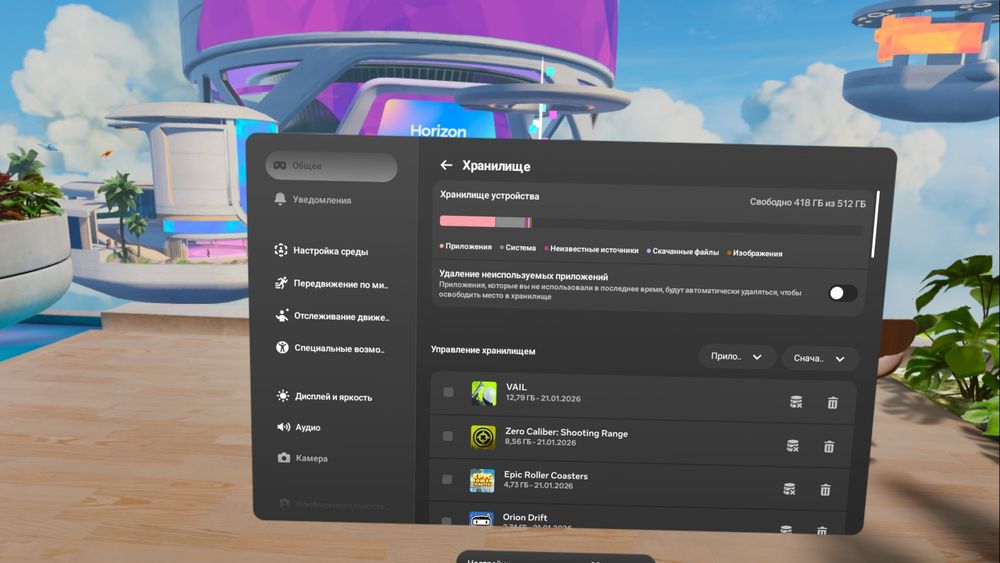Click the Epic Roller Coasters thumbnail
This screenshot has width=1000, height=563.
pyautogui.click(x=482, y=480)
